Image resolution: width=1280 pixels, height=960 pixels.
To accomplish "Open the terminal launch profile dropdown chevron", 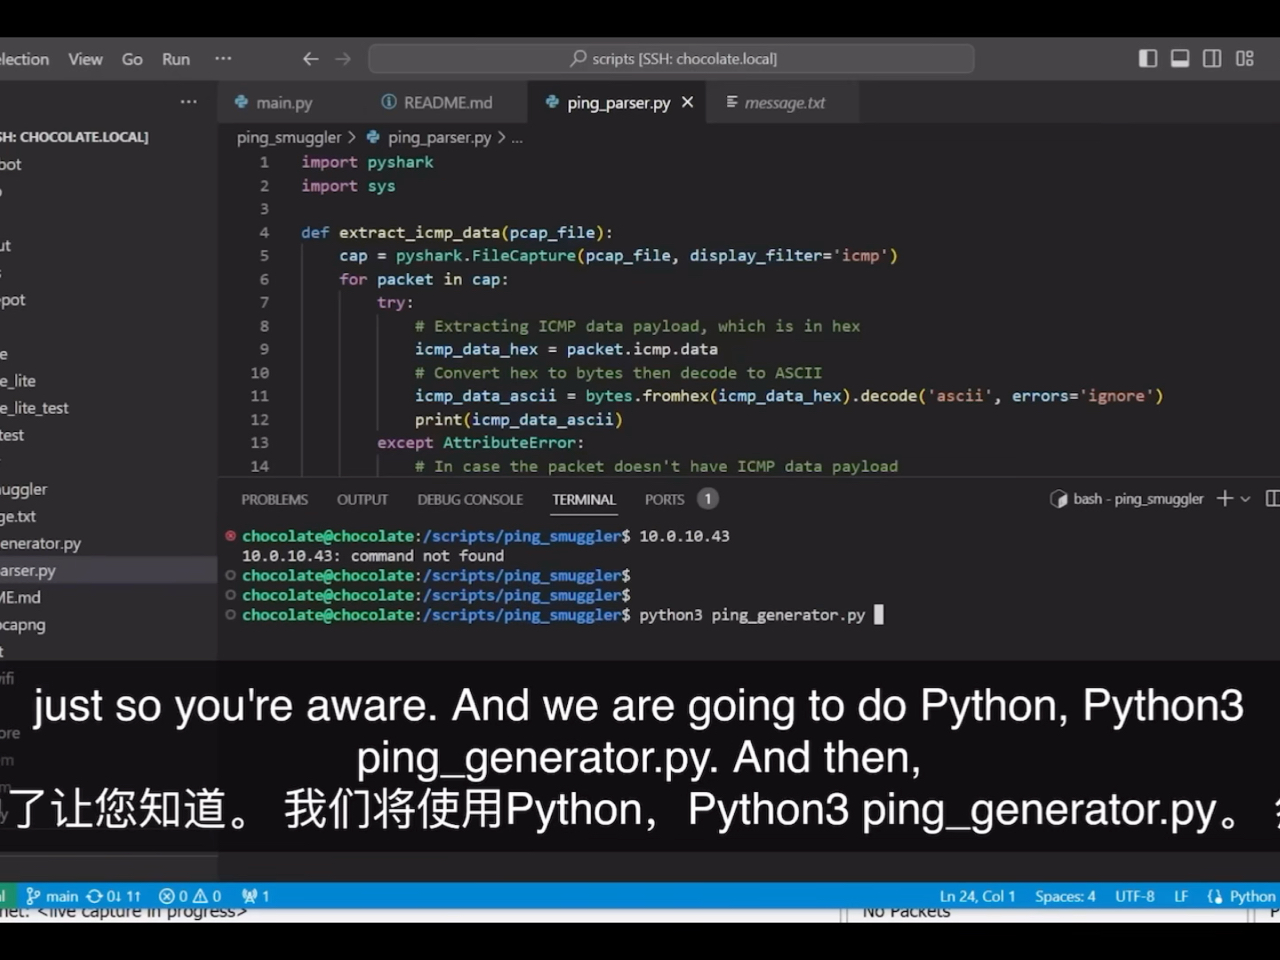I will coord(1245,498).
